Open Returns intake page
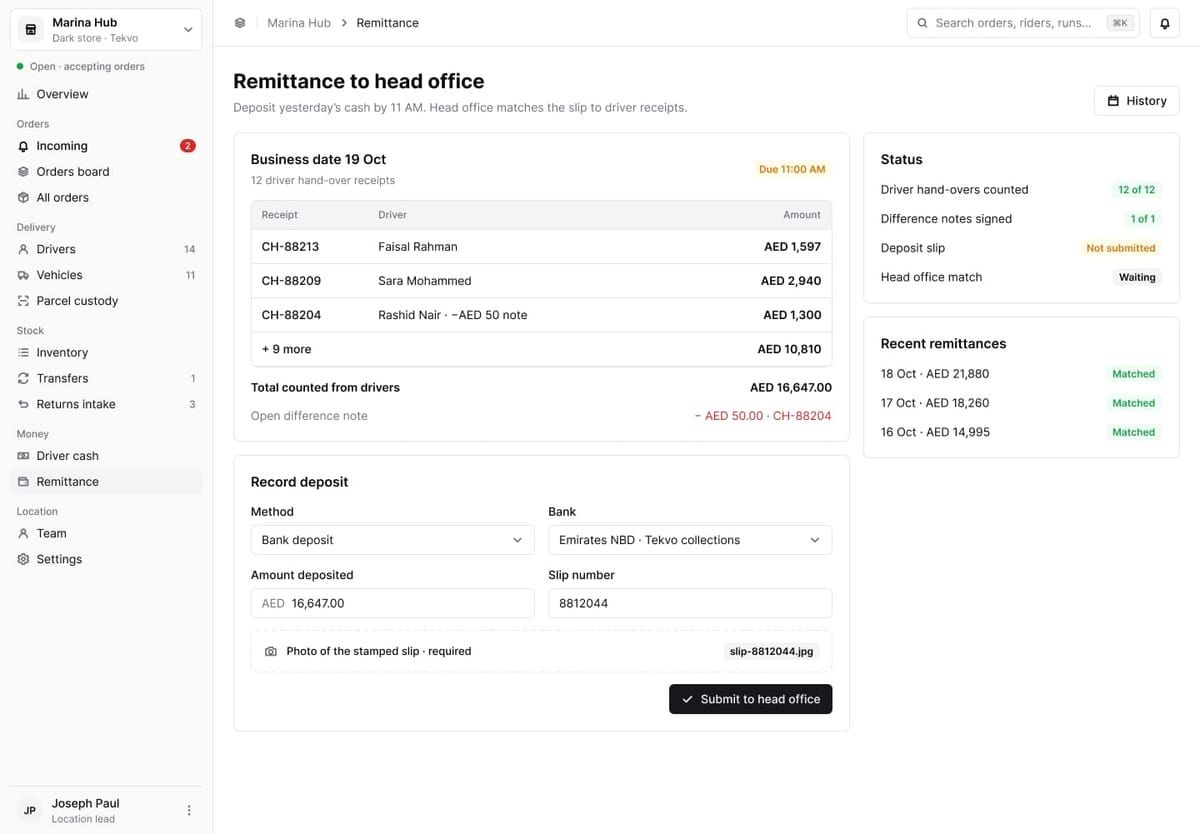The width and height of the screenshot is (1200, 834). (106, 405)
